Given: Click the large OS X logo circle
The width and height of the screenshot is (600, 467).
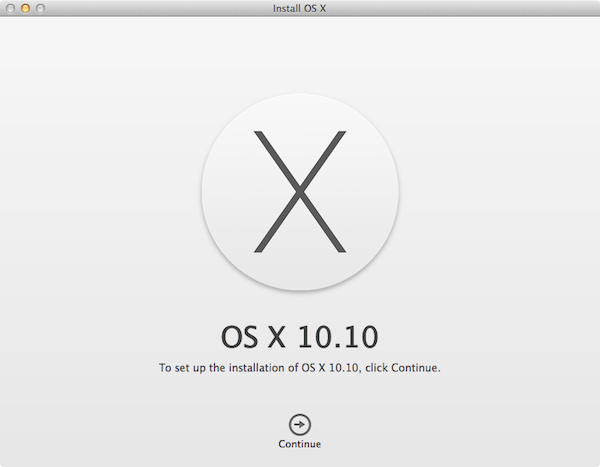Looking at the screenshot, I should click(300, 192).
